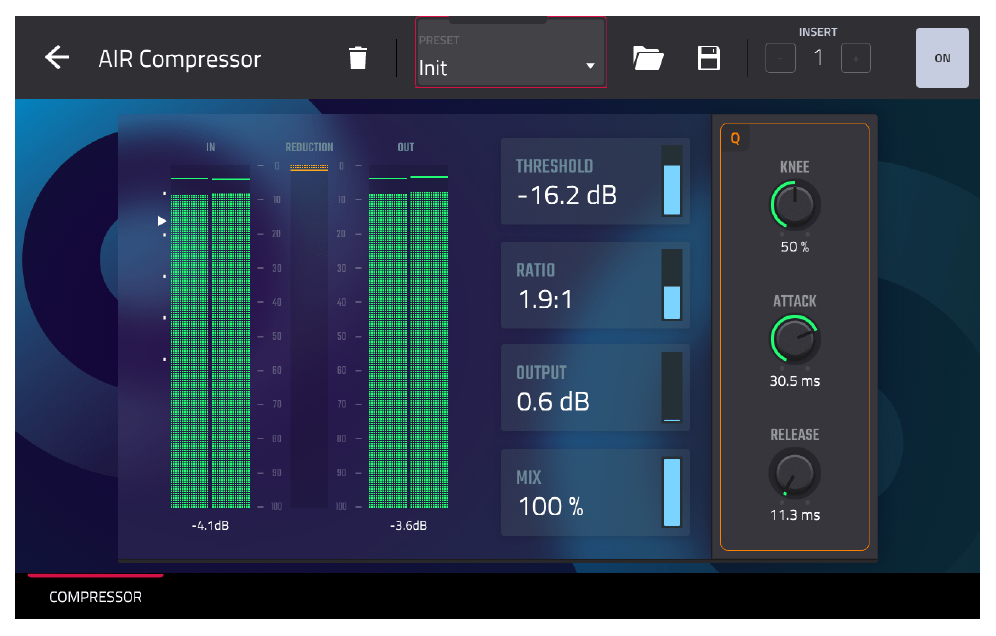The width and height of the screenshot is (996, 636).
Task: Click the Knee knob
Action: click(x=795, y=205)
